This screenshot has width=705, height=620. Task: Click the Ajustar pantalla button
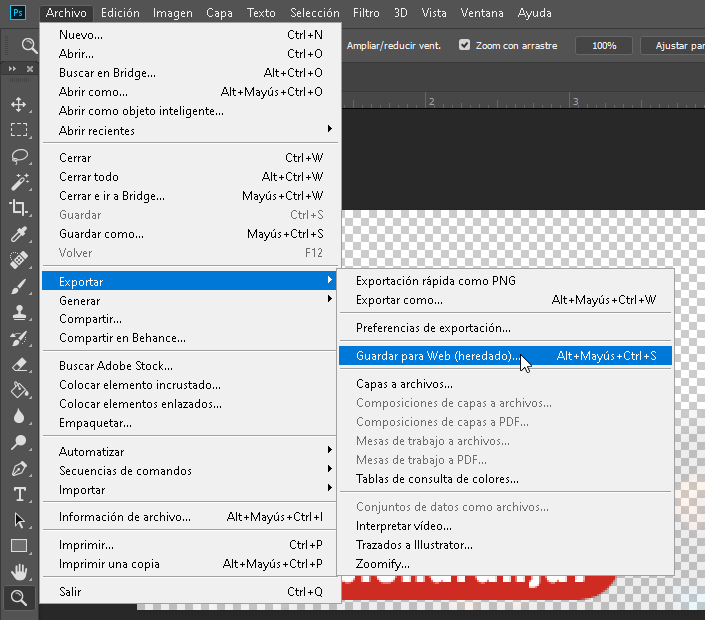(673, 45)
